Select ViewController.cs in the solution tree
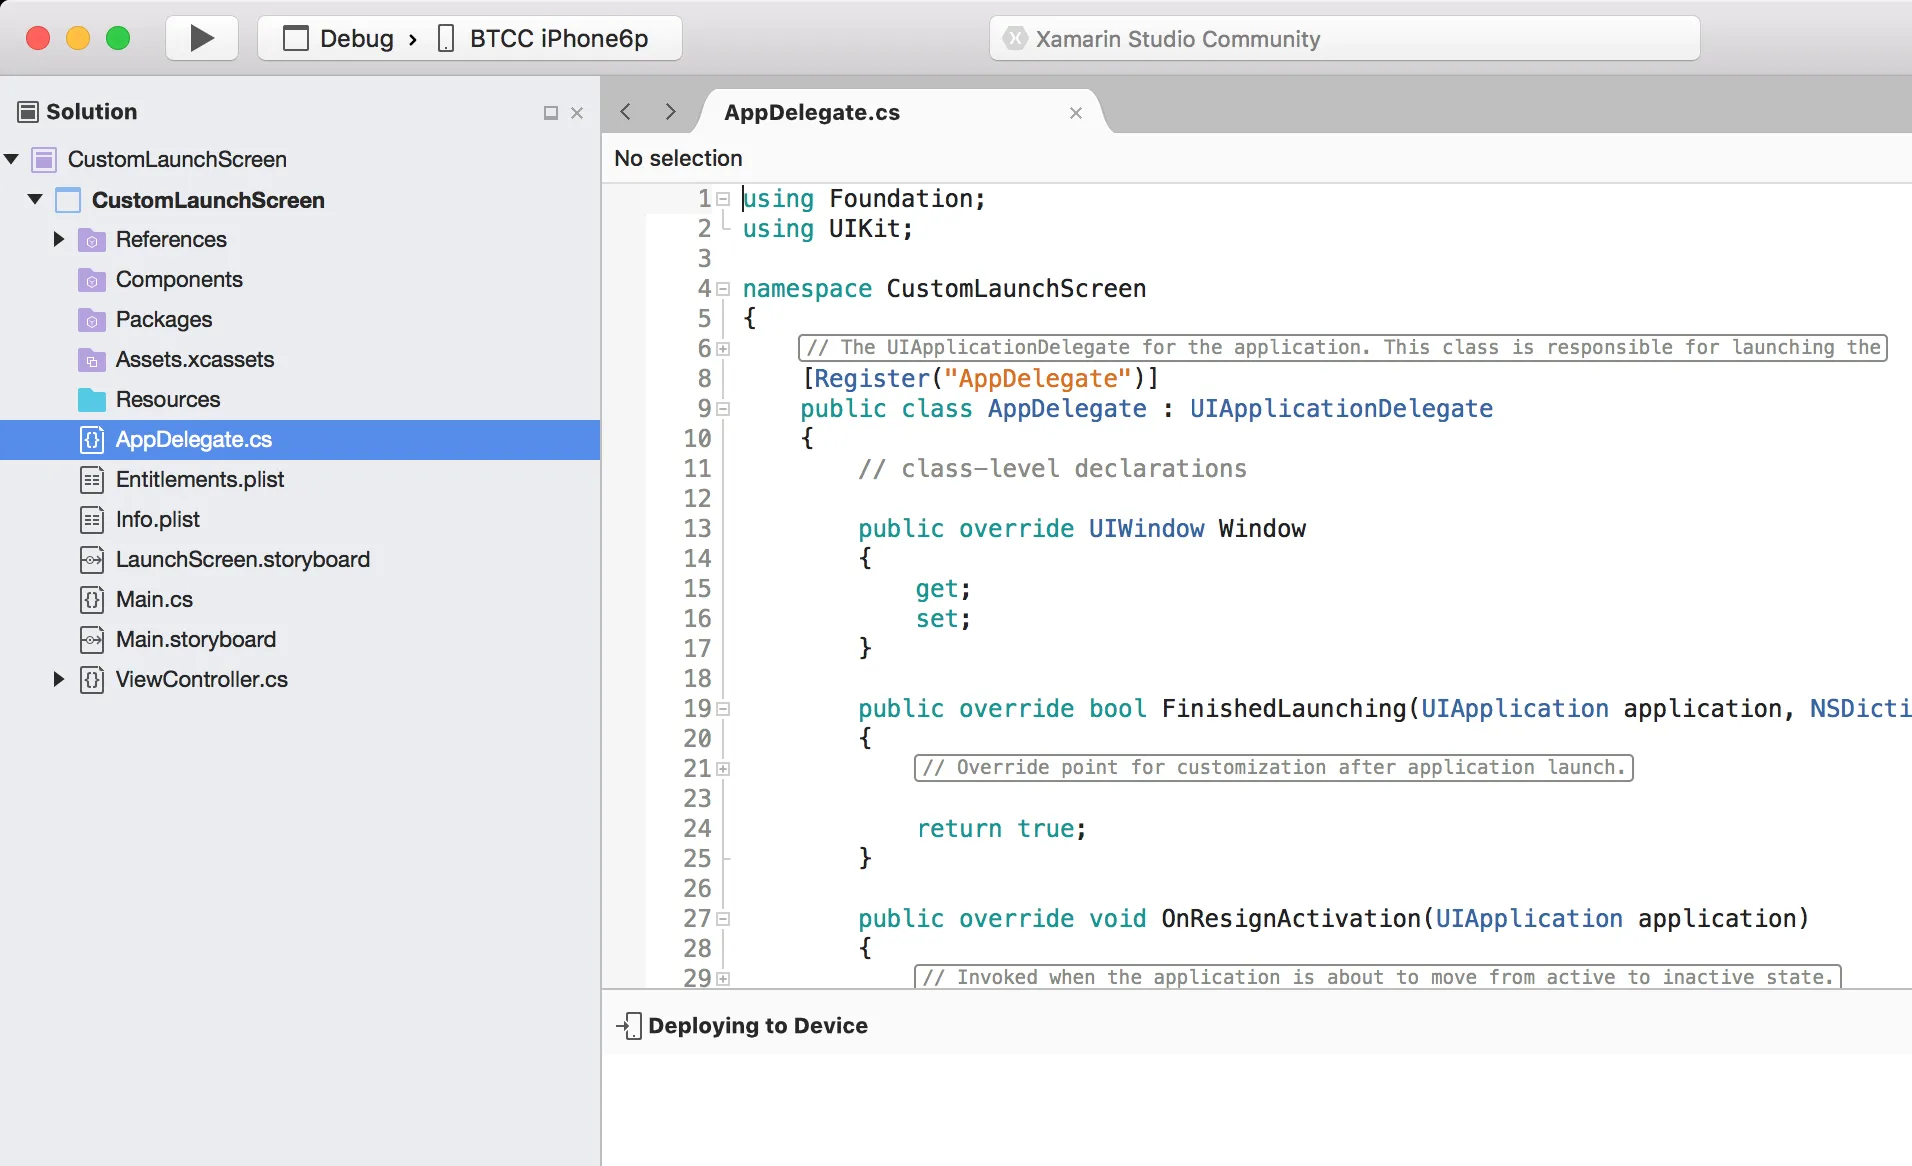 click(x=202, y=679)
